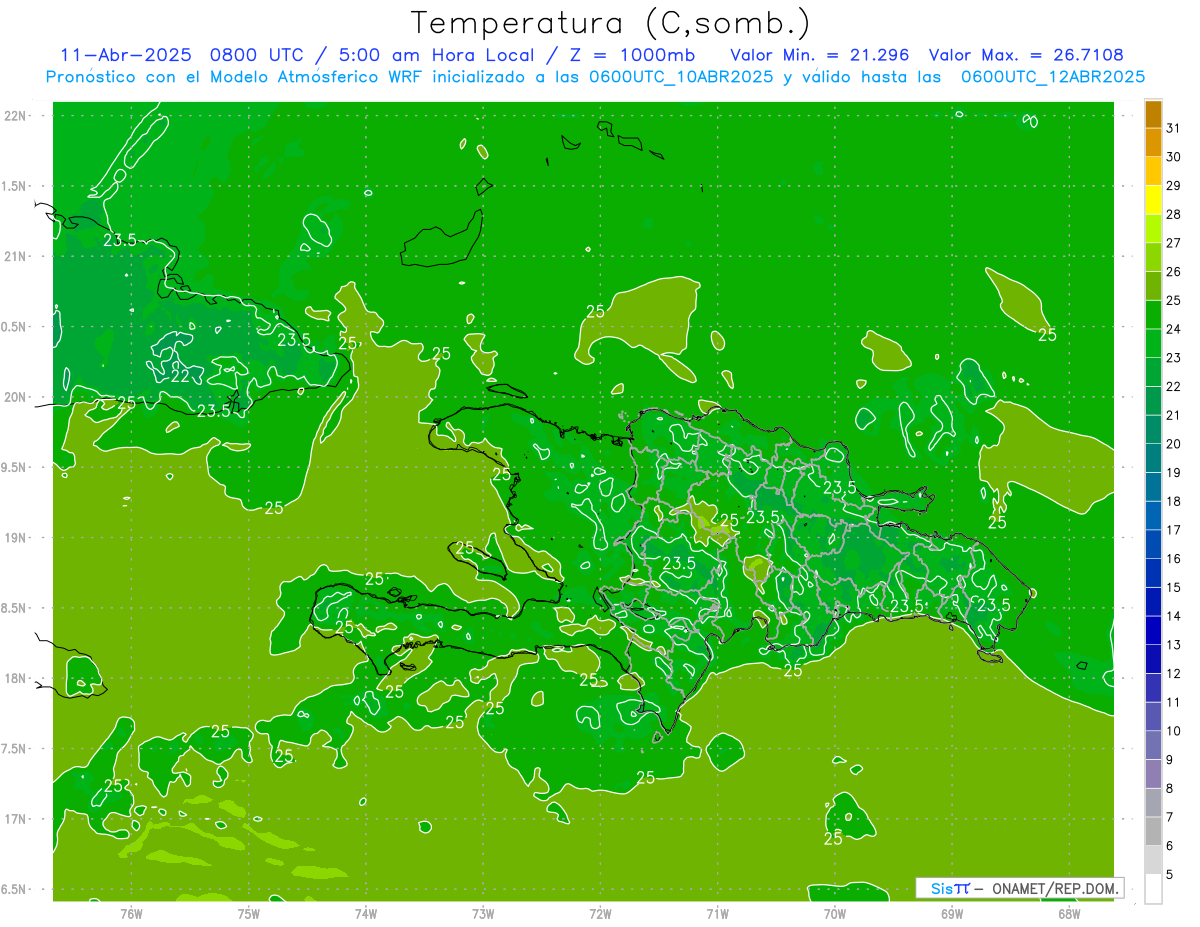Click the '74W' longitude axis label

(x=366, y=913)
